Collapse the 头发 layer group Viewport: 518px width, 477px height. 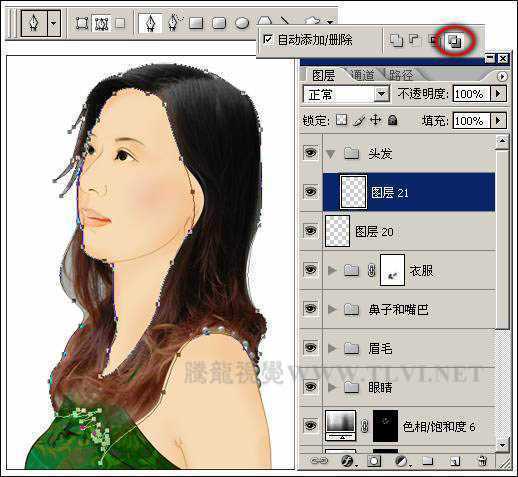[x=331, y=154]
